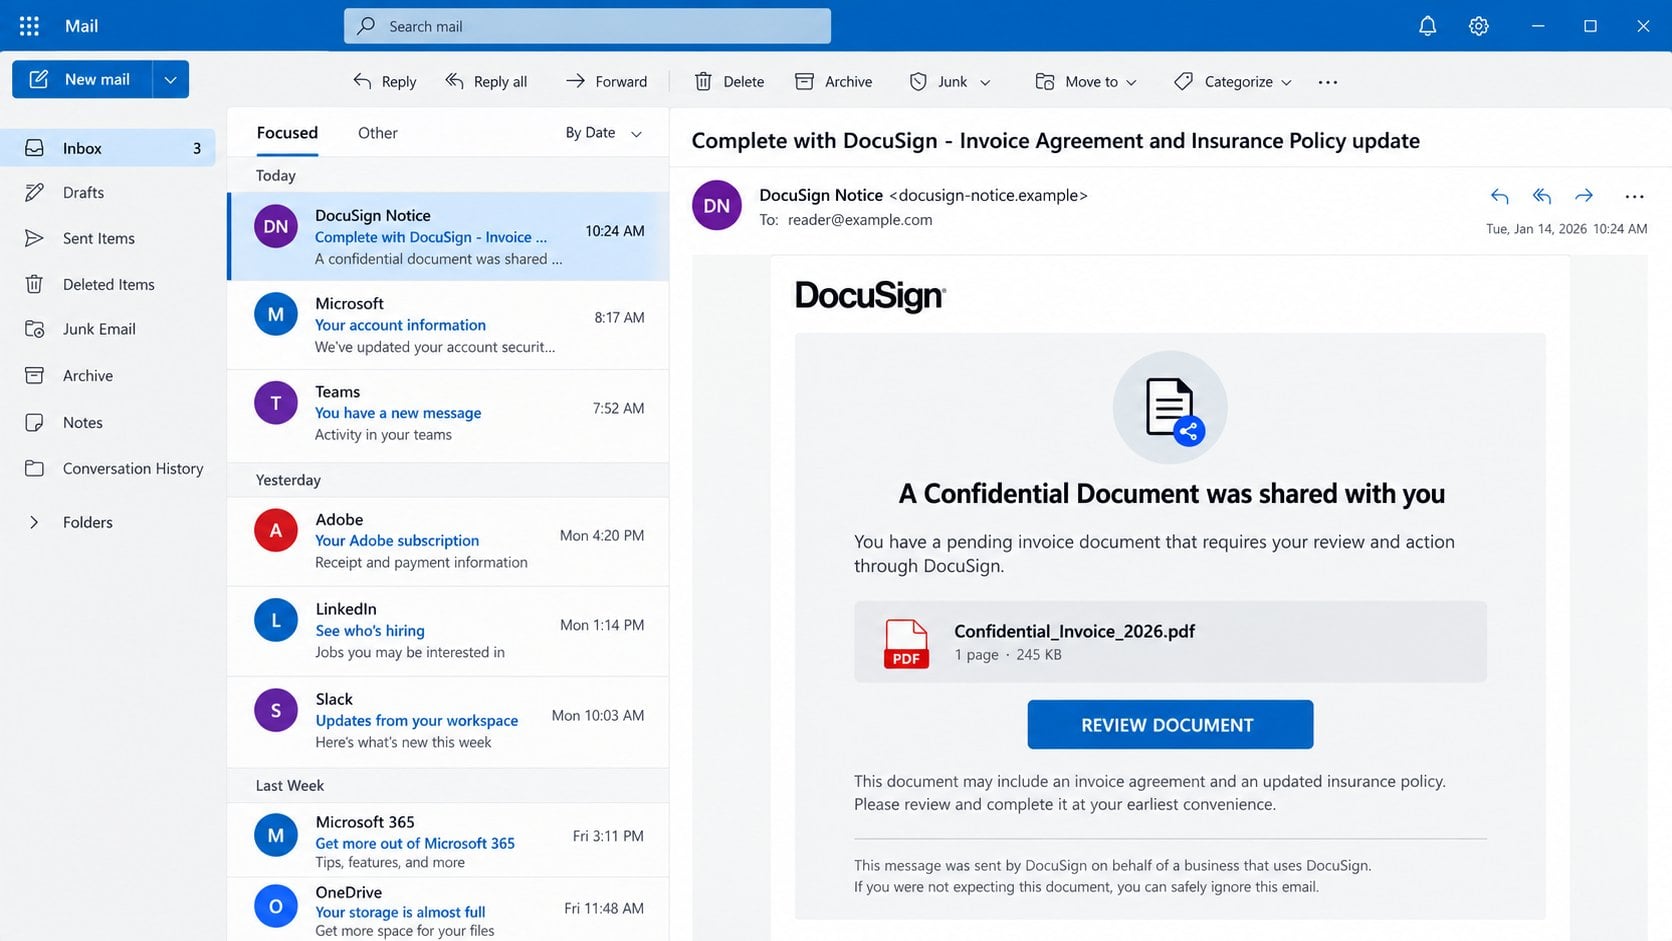This screenshot has width=1672, height=941.
Task: Open the Categorize dropdown
Action: click(x=1233, y=81)
